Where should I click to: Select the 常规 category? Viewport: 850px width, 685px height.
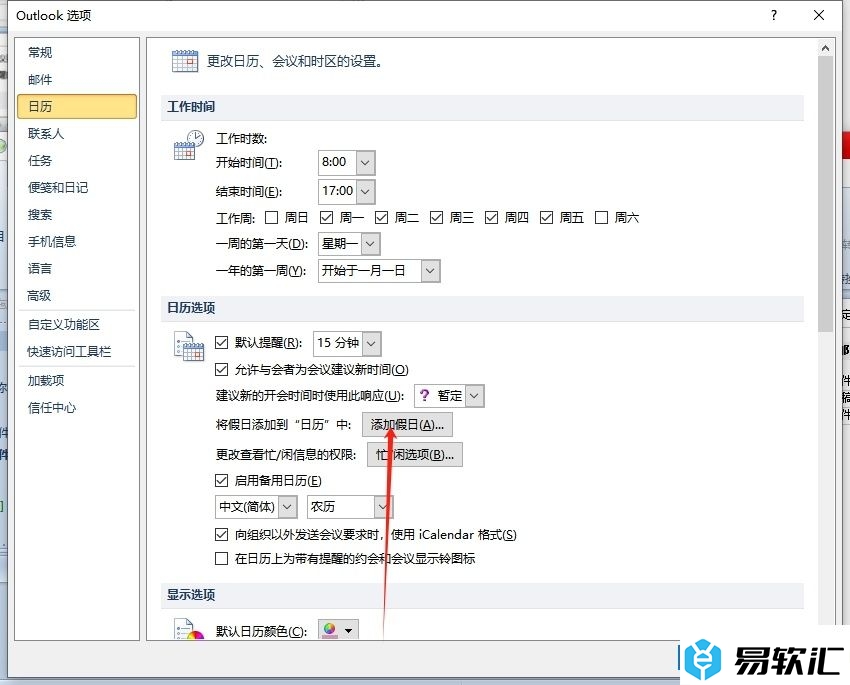(77, 53)
